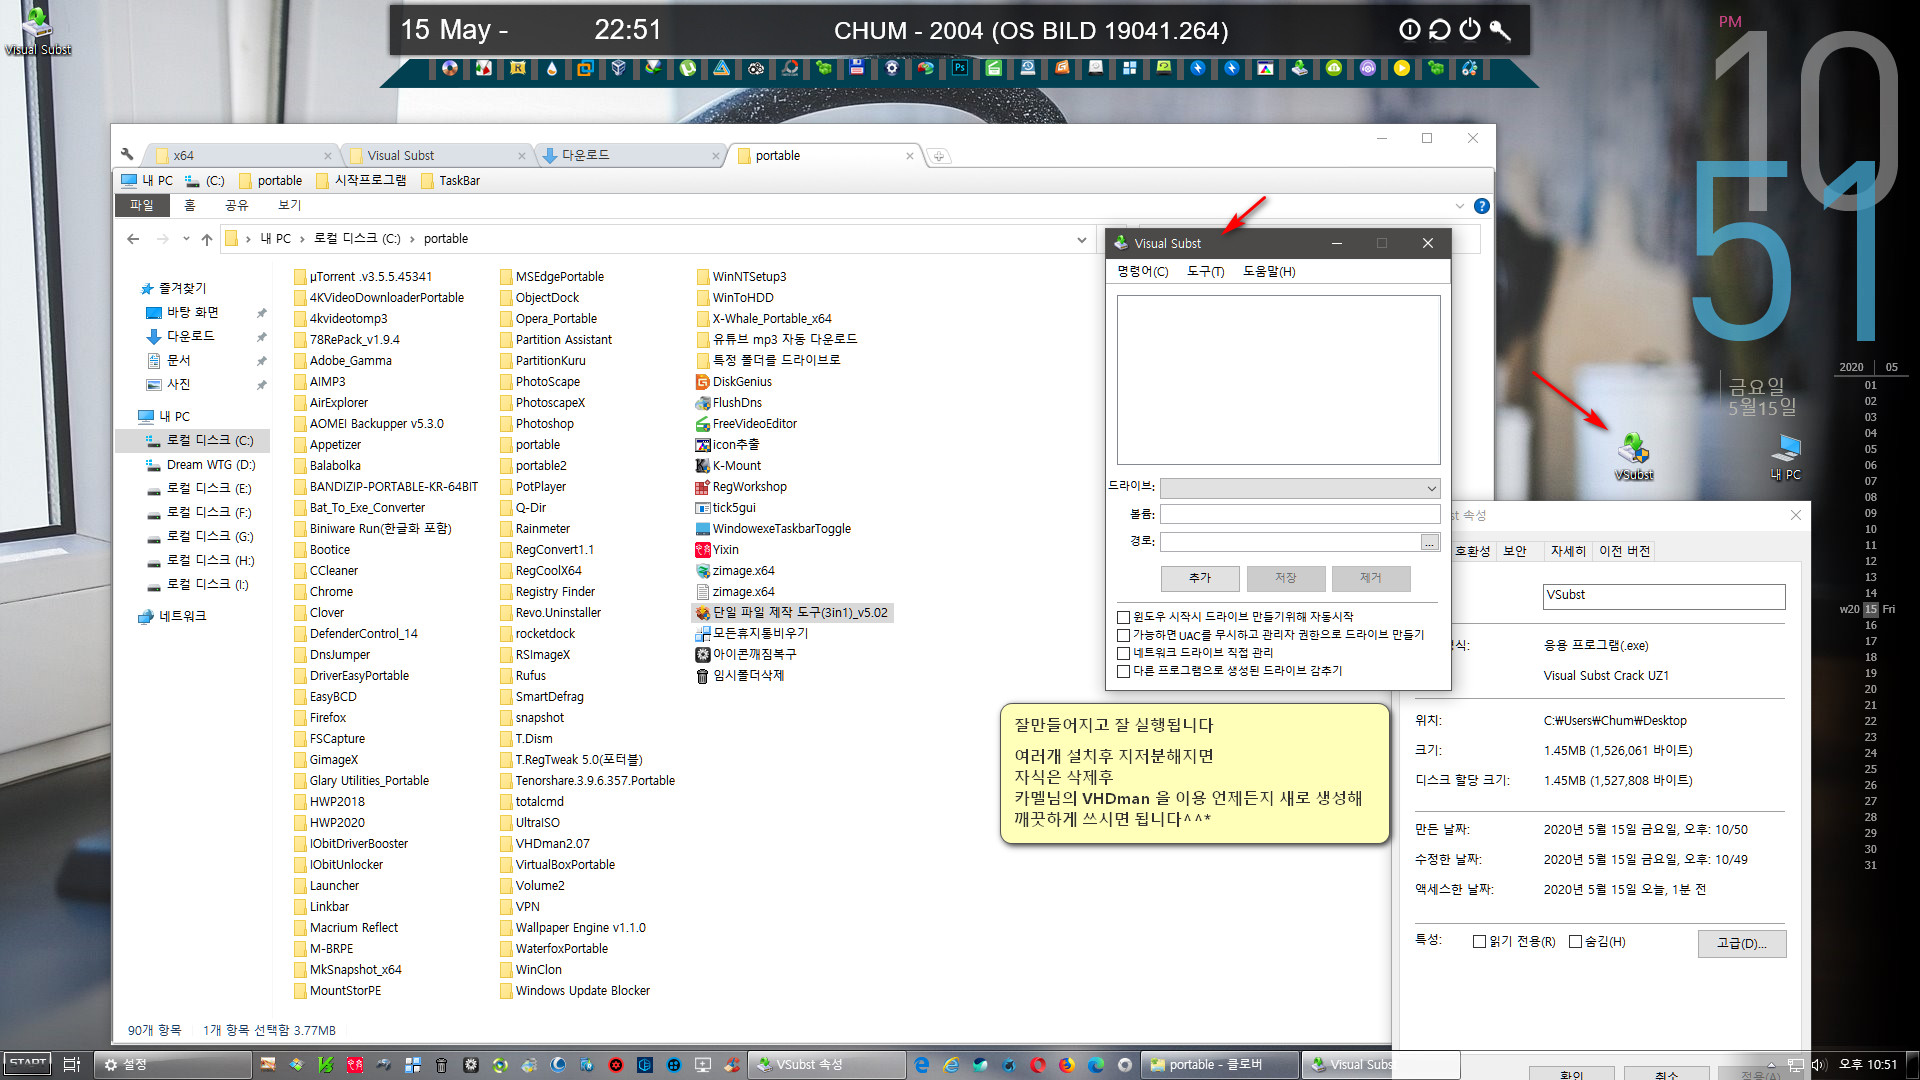Click the 추가 button in Visual Subst
Image resolution: width=1920 pixels, height=1080 pixels.
tap(1200, 578)
